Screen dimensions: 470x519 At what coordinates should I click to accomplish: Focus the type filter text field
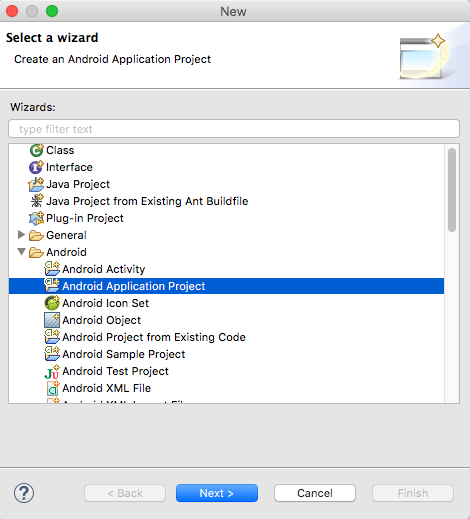tap(234, 129)
